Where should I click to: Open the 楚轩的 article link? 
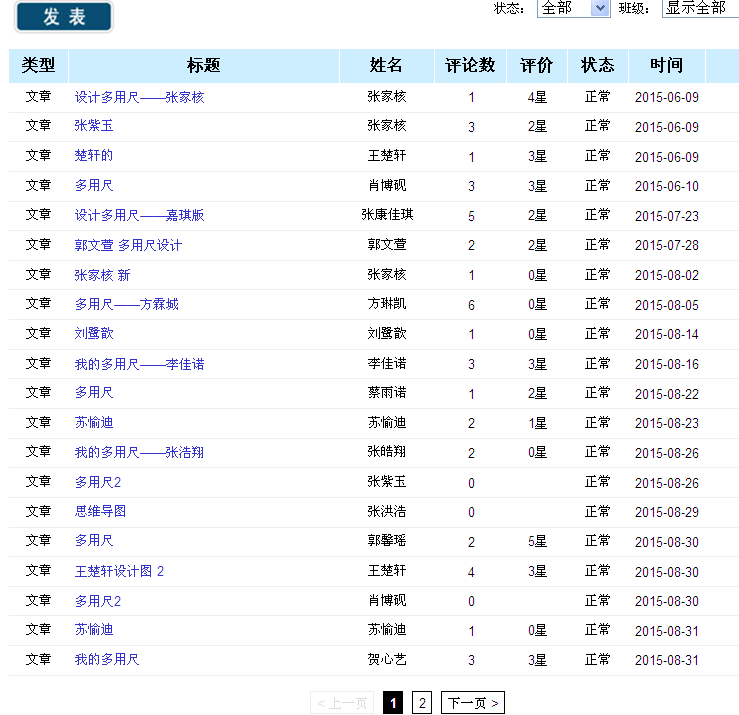(x=93, y=156)
